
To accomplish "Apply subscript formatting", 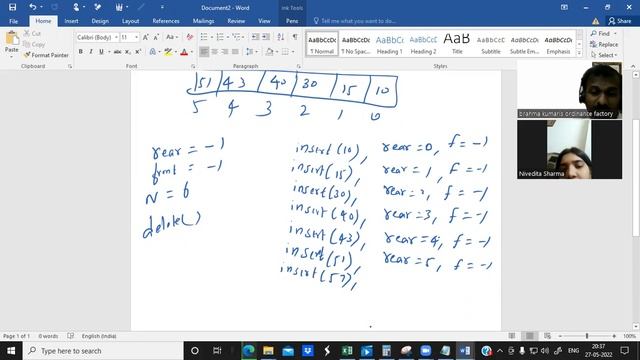I will click(128, 52).
